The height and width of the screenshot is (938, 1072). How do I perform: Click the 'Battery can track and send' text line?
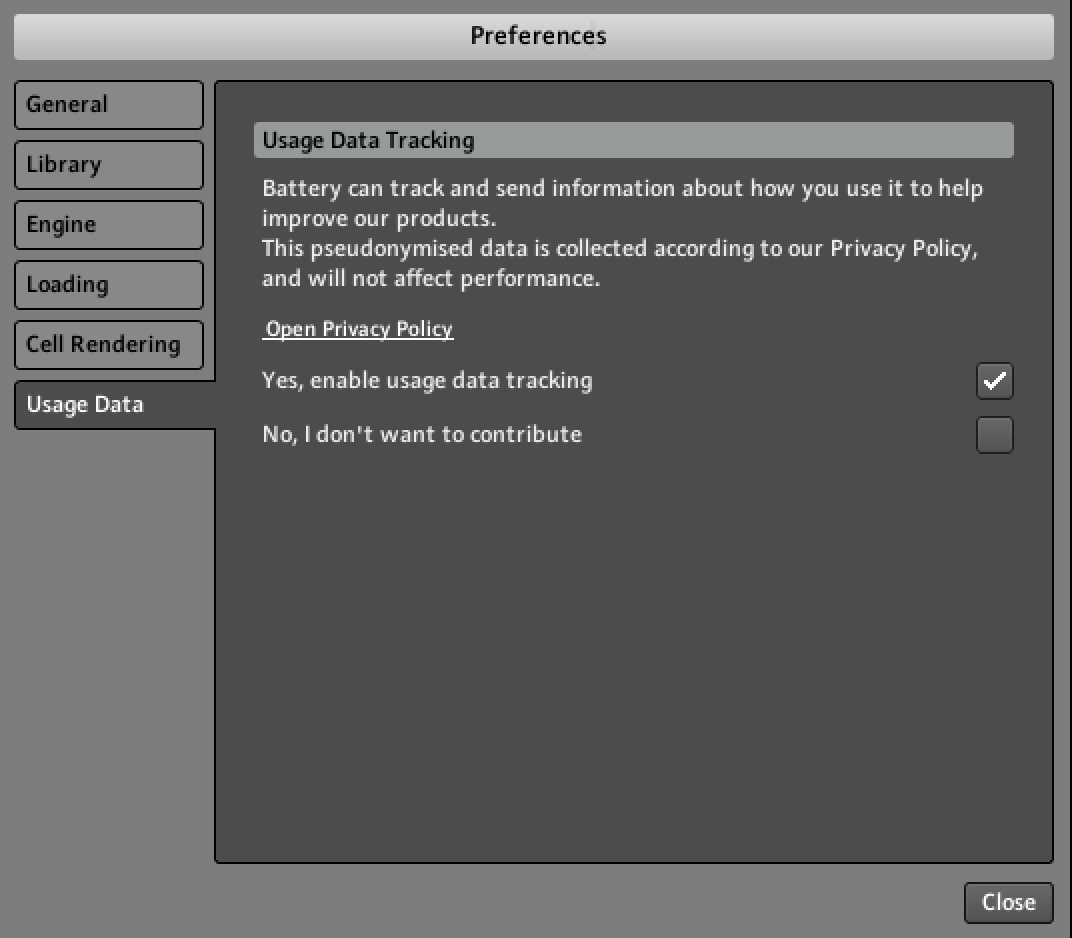click(x=622, y=189)
